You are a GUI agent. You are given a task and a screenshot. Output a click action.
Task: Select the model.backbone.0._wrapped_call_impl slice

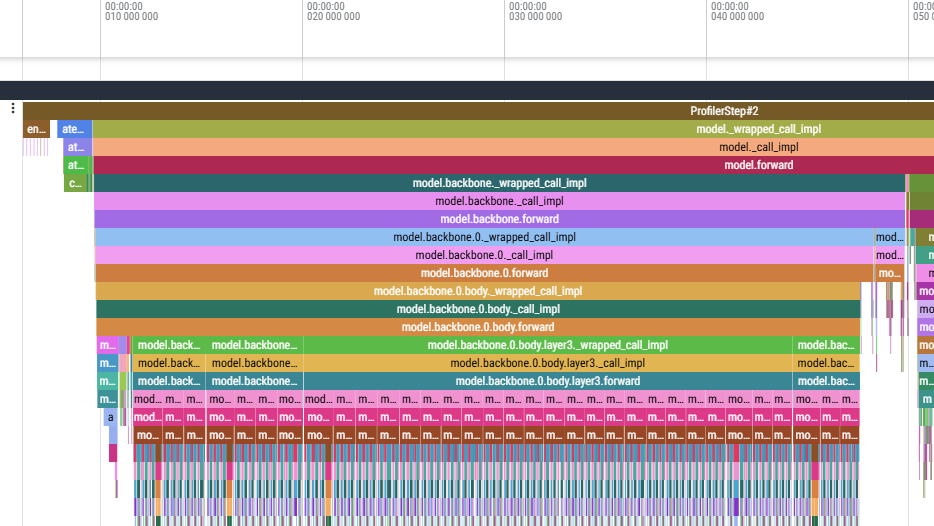click(484, 237)
